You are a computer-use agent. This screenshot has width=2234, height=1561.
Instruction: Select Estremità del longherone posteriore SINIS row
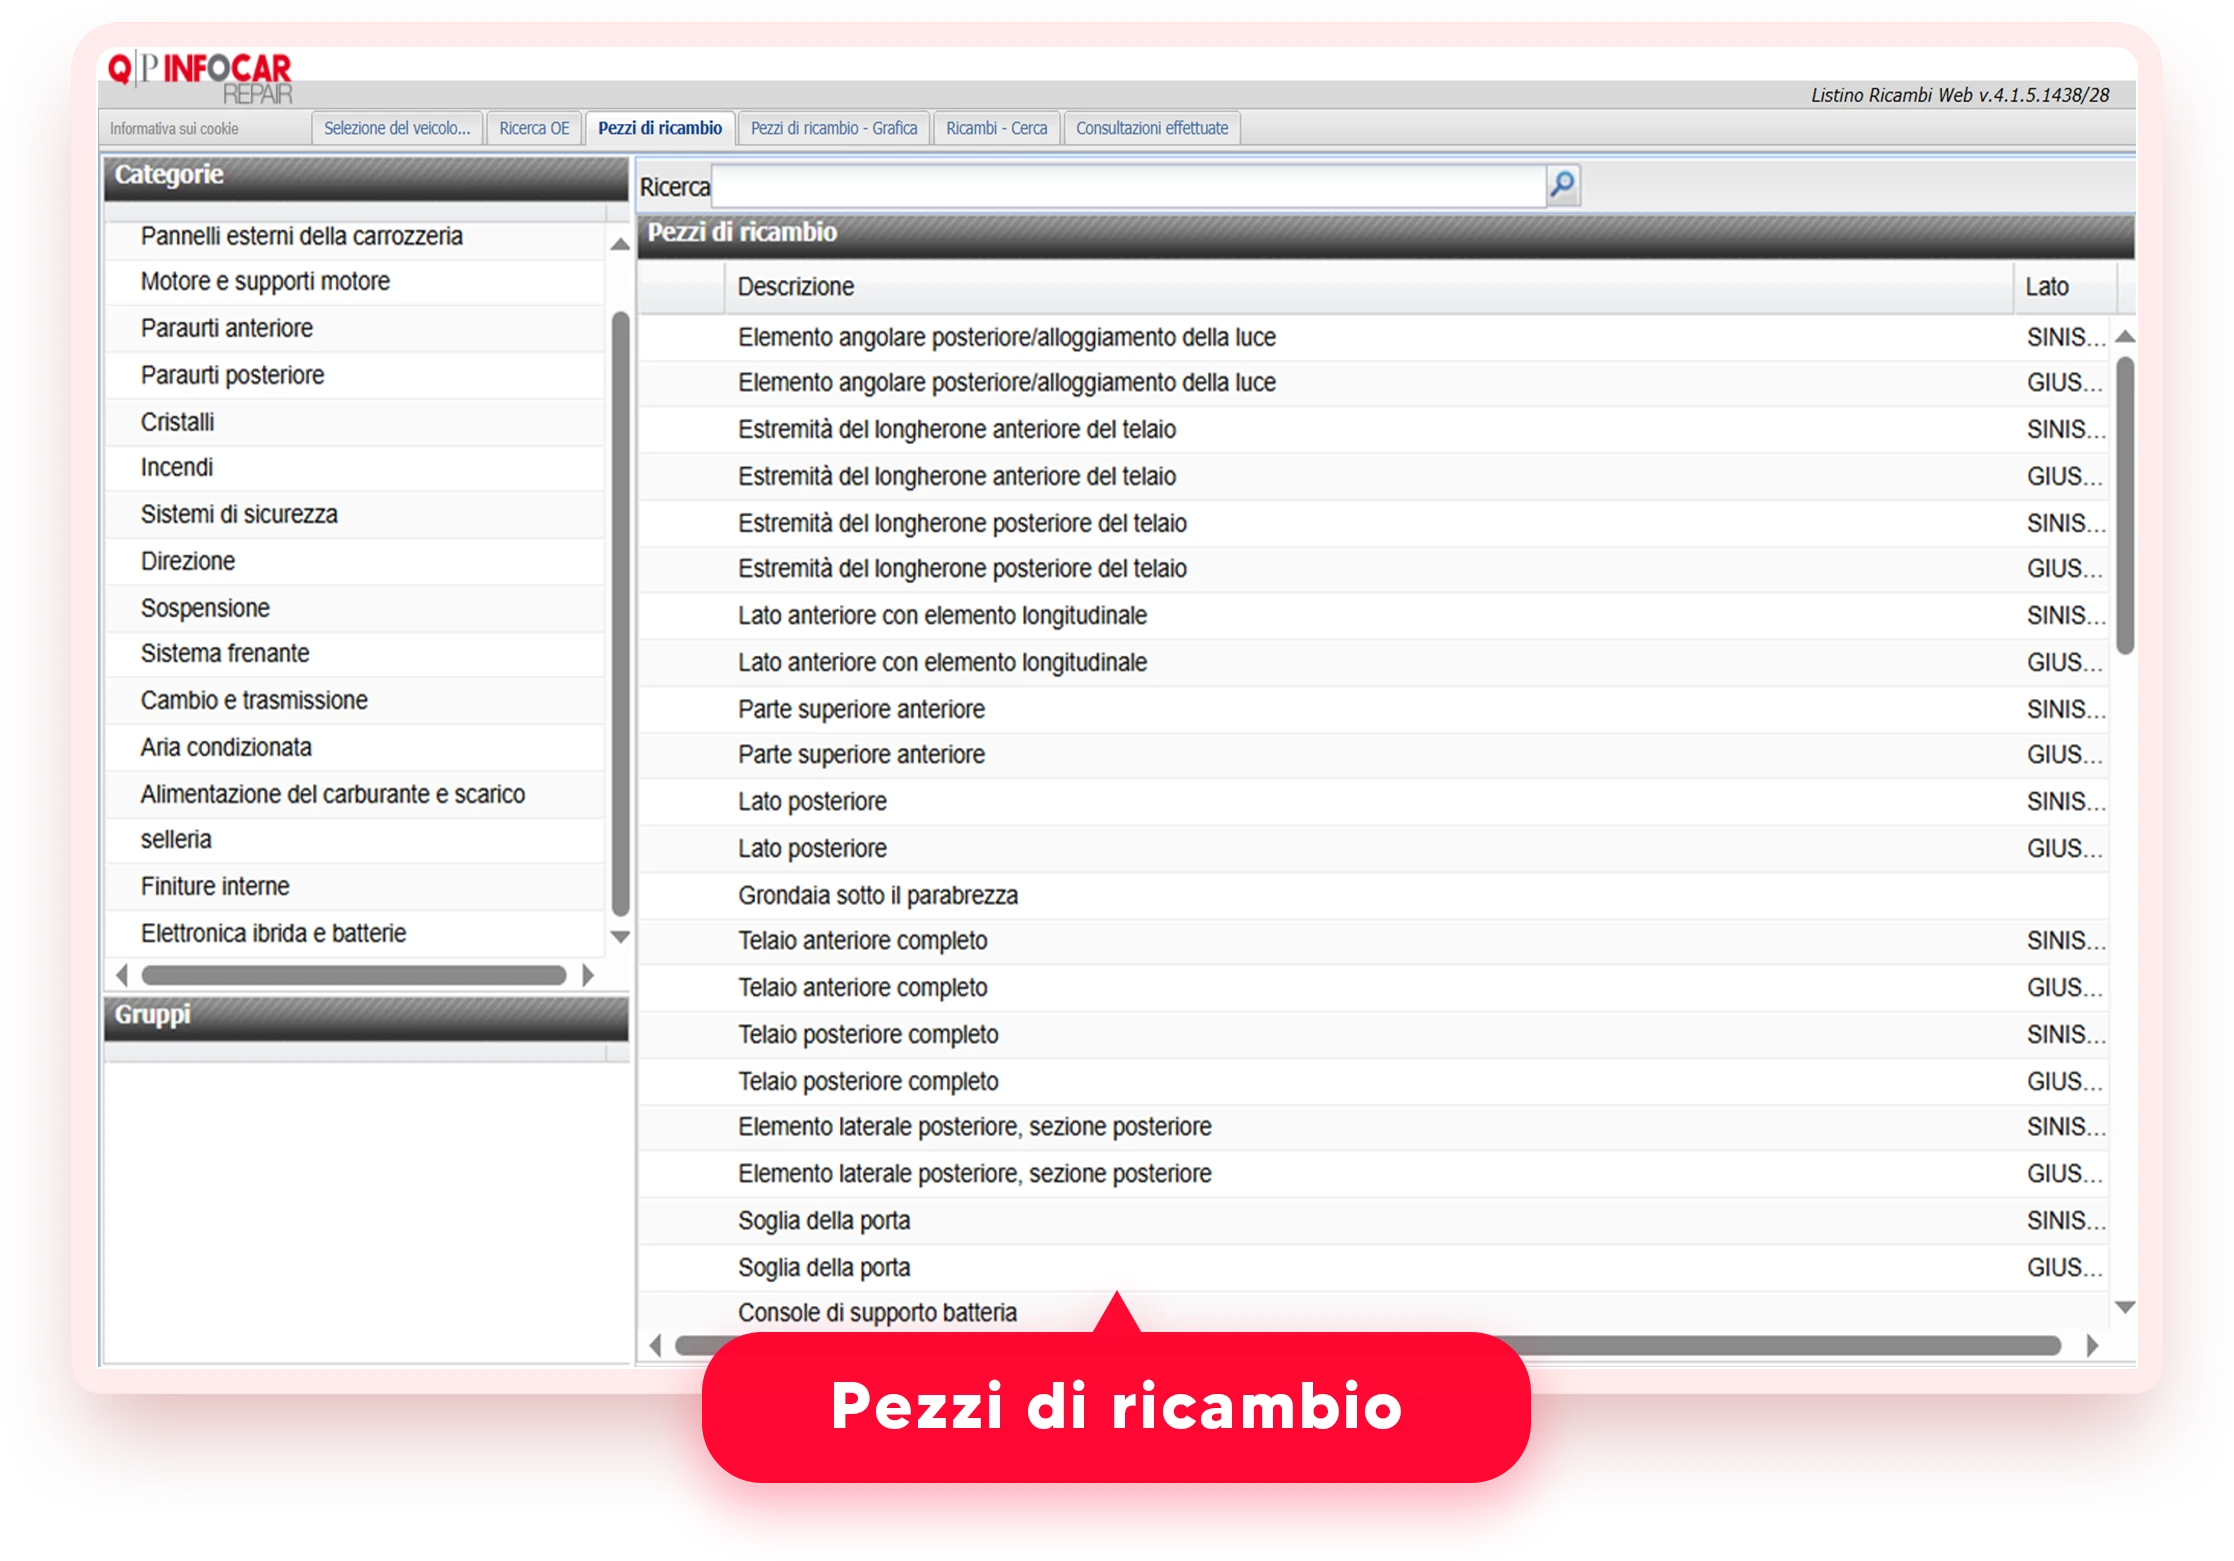pos(1373,524)
